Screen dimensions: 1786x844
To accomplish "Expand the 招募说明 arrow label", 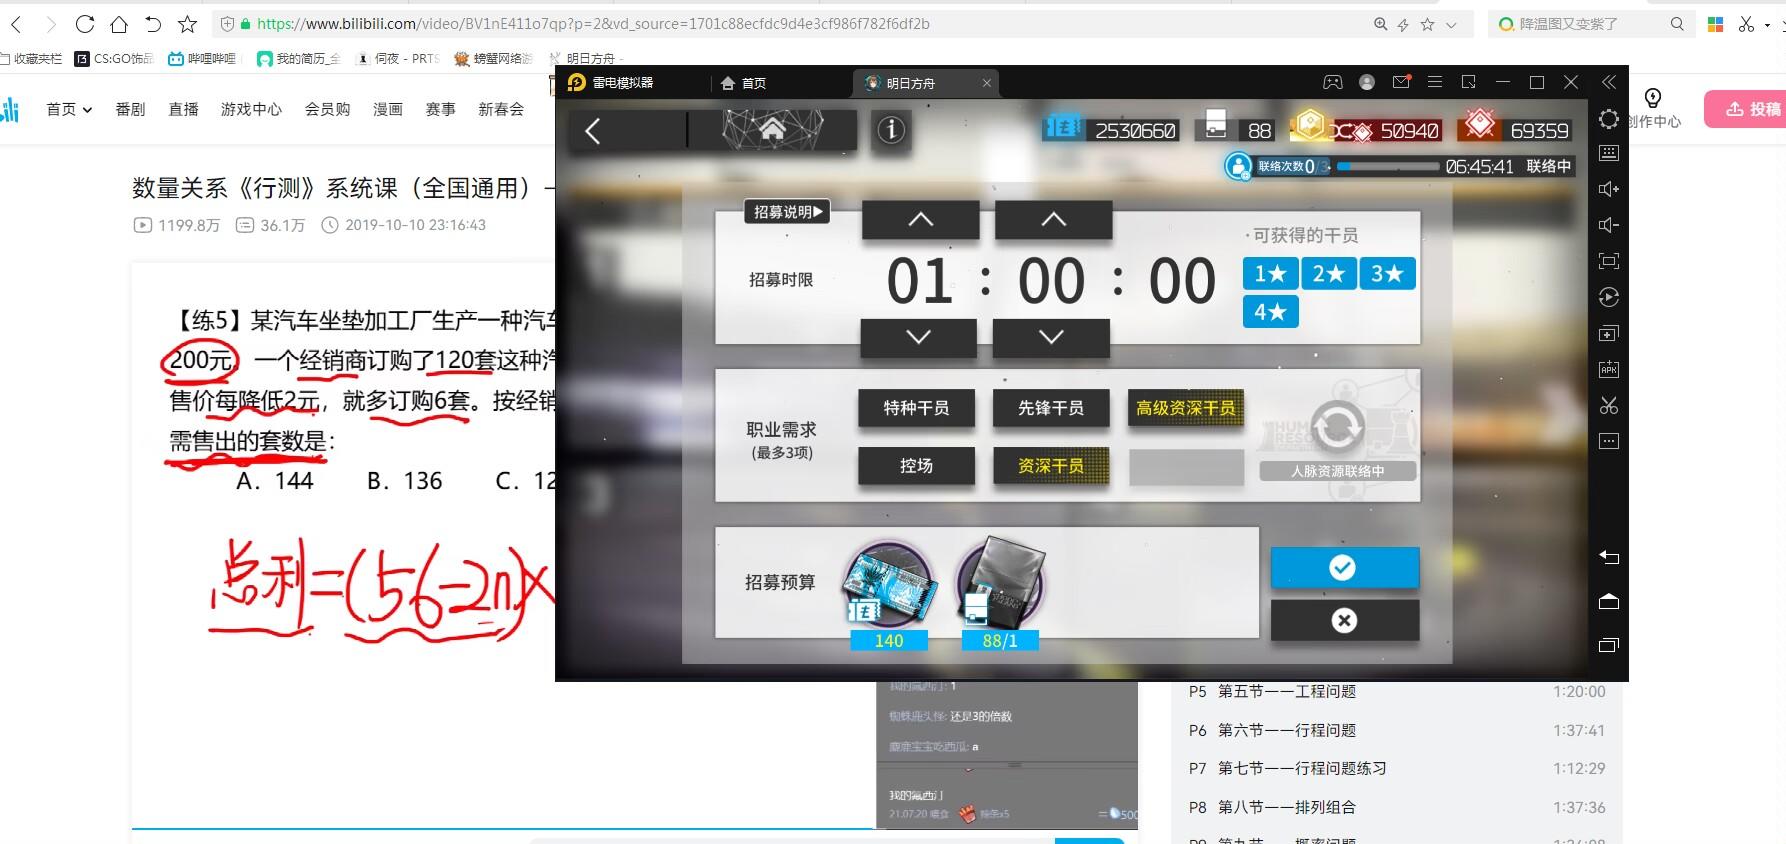I will pos(787,211).
